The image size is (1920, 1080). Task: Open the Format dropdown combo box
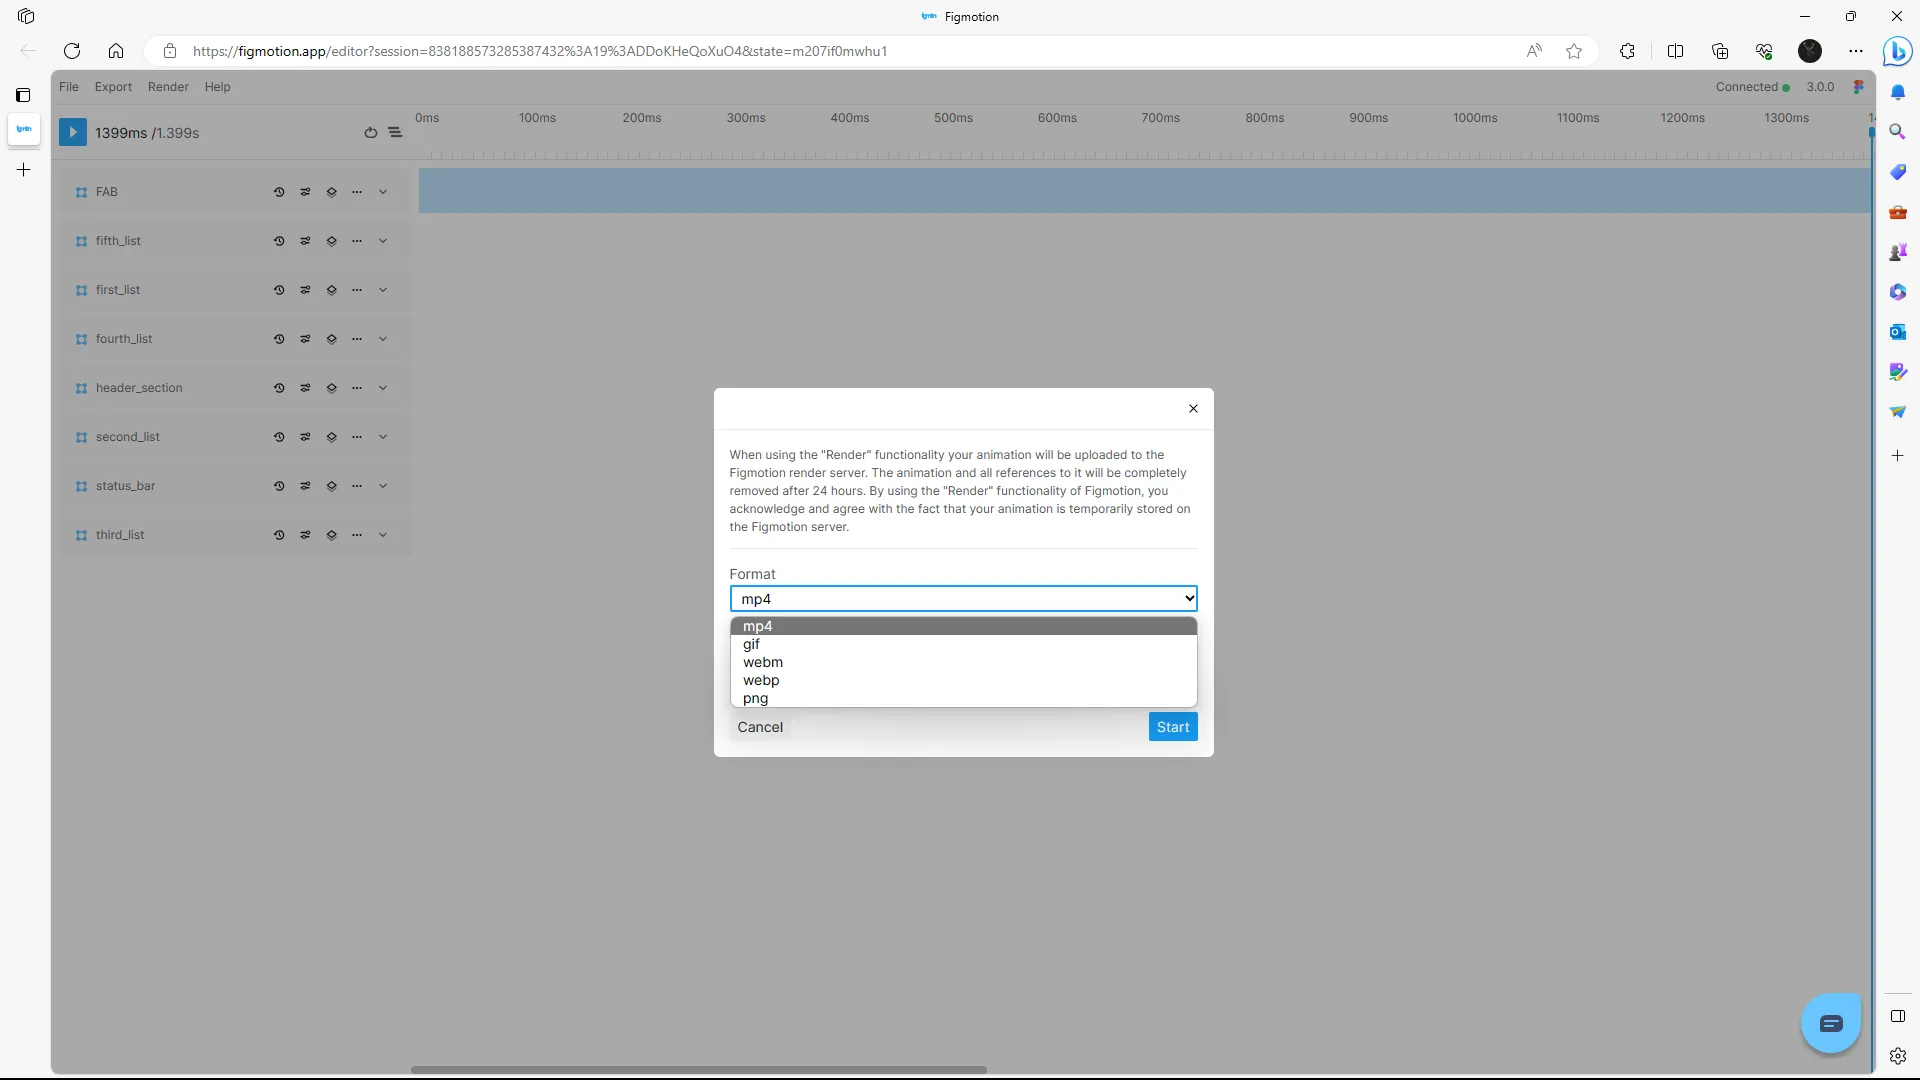pos(963,599)
